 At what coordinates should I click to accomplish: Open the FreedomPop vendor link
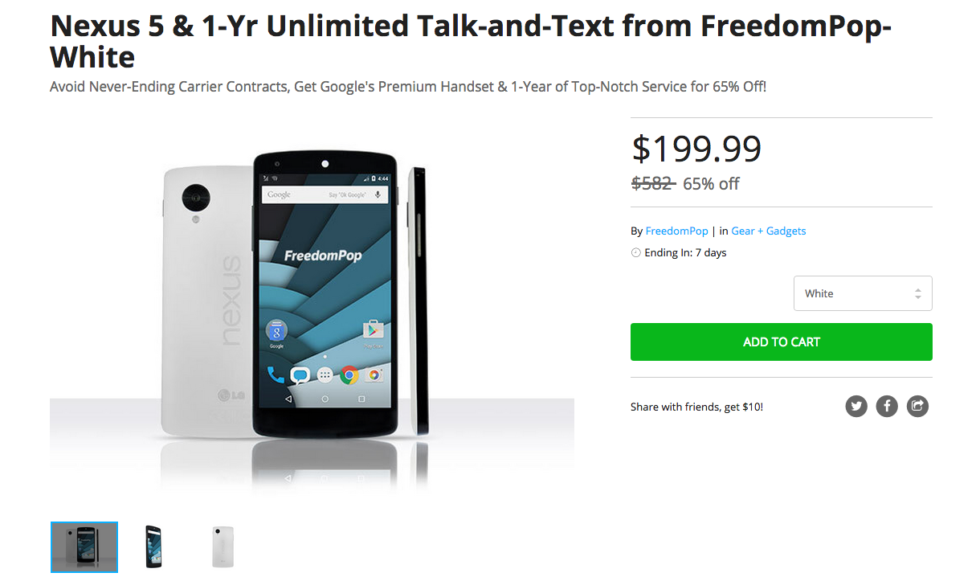click(x=677, y=231)
